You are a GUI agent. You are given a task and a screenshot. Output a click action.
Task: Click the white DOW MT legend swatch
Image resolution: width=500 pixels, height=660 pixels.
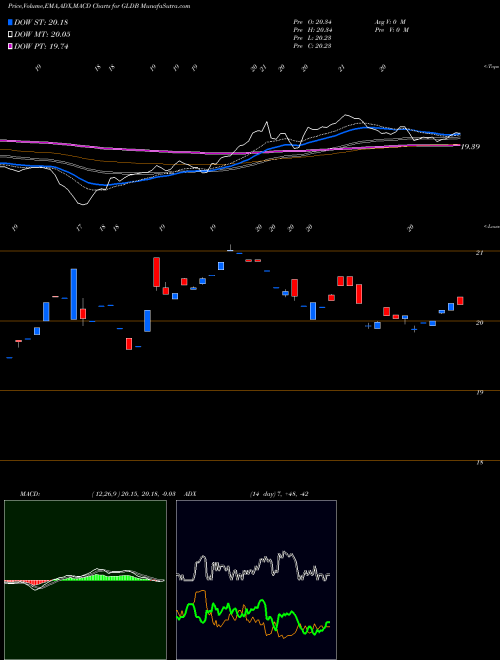point(10,35)
